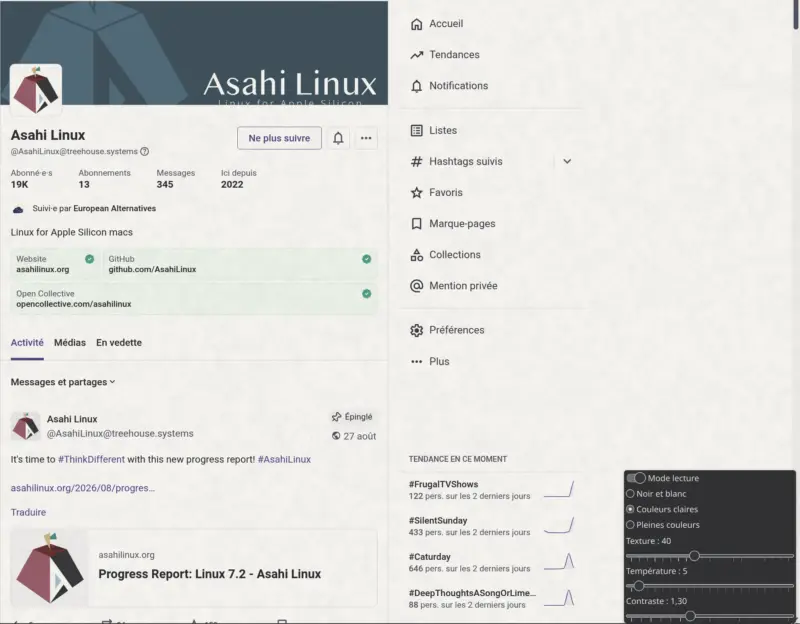Click the Hashtags suivis hash icon
This screenshot has height=624, width=800.
coord(416,162)
